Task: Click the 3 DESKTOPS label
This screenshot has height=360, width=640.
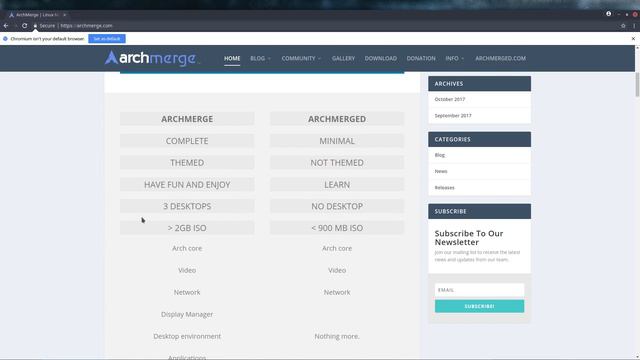Action: click(187, 206)
